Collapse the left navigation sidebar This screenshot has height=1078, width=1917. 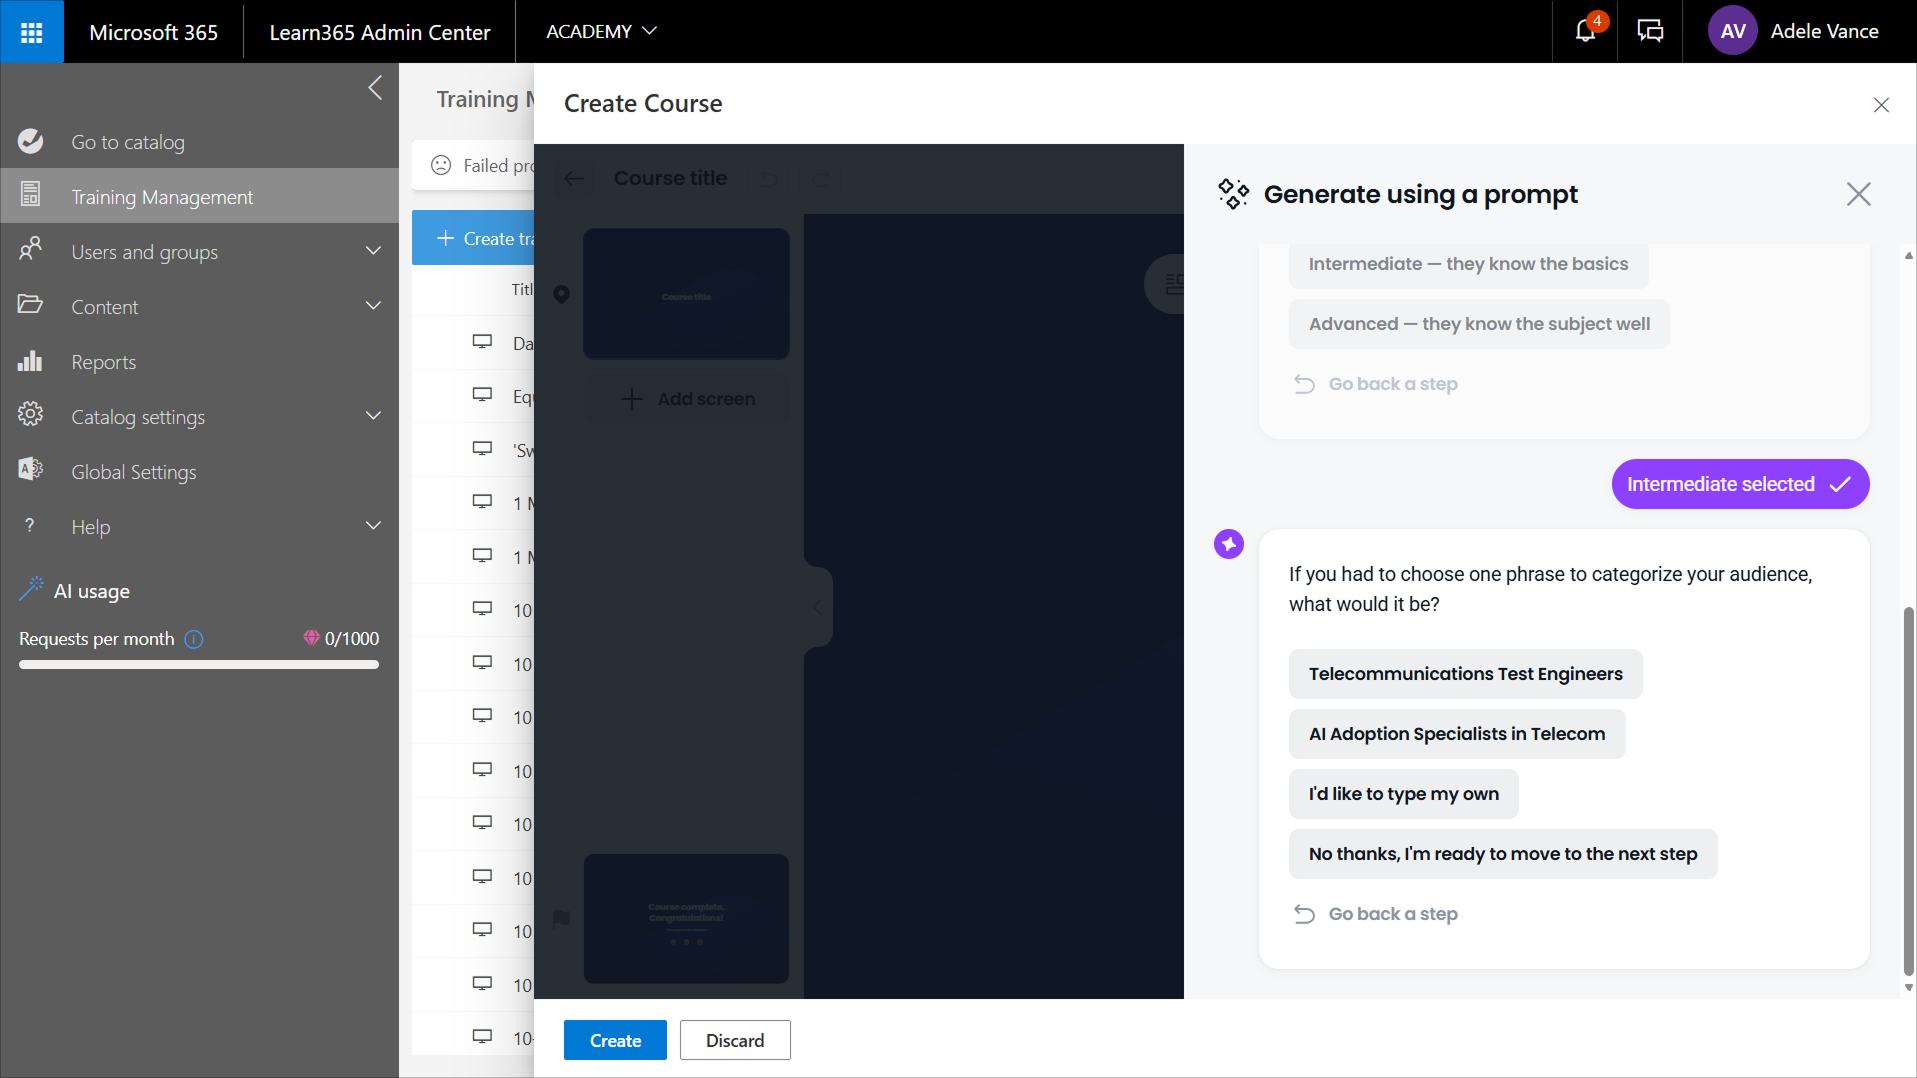tap(375, 88)
